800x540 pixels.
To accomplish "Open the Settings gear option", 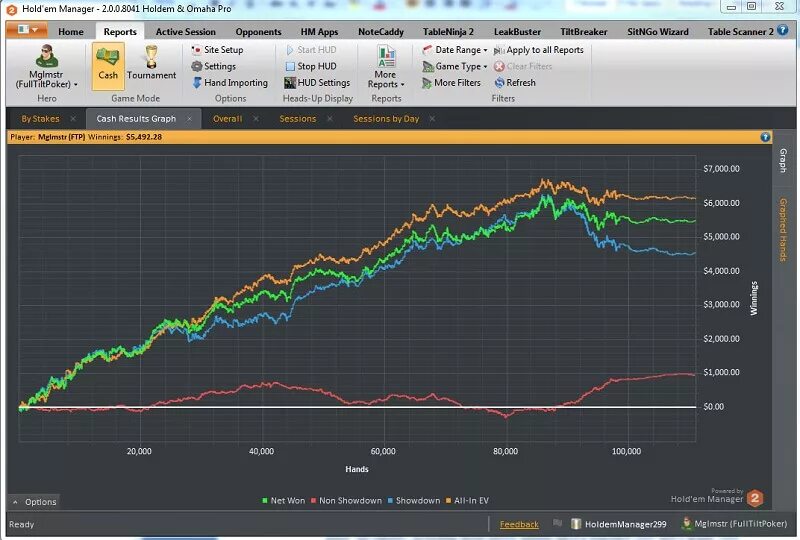I will pyautogui.click(x=214, y=66).
